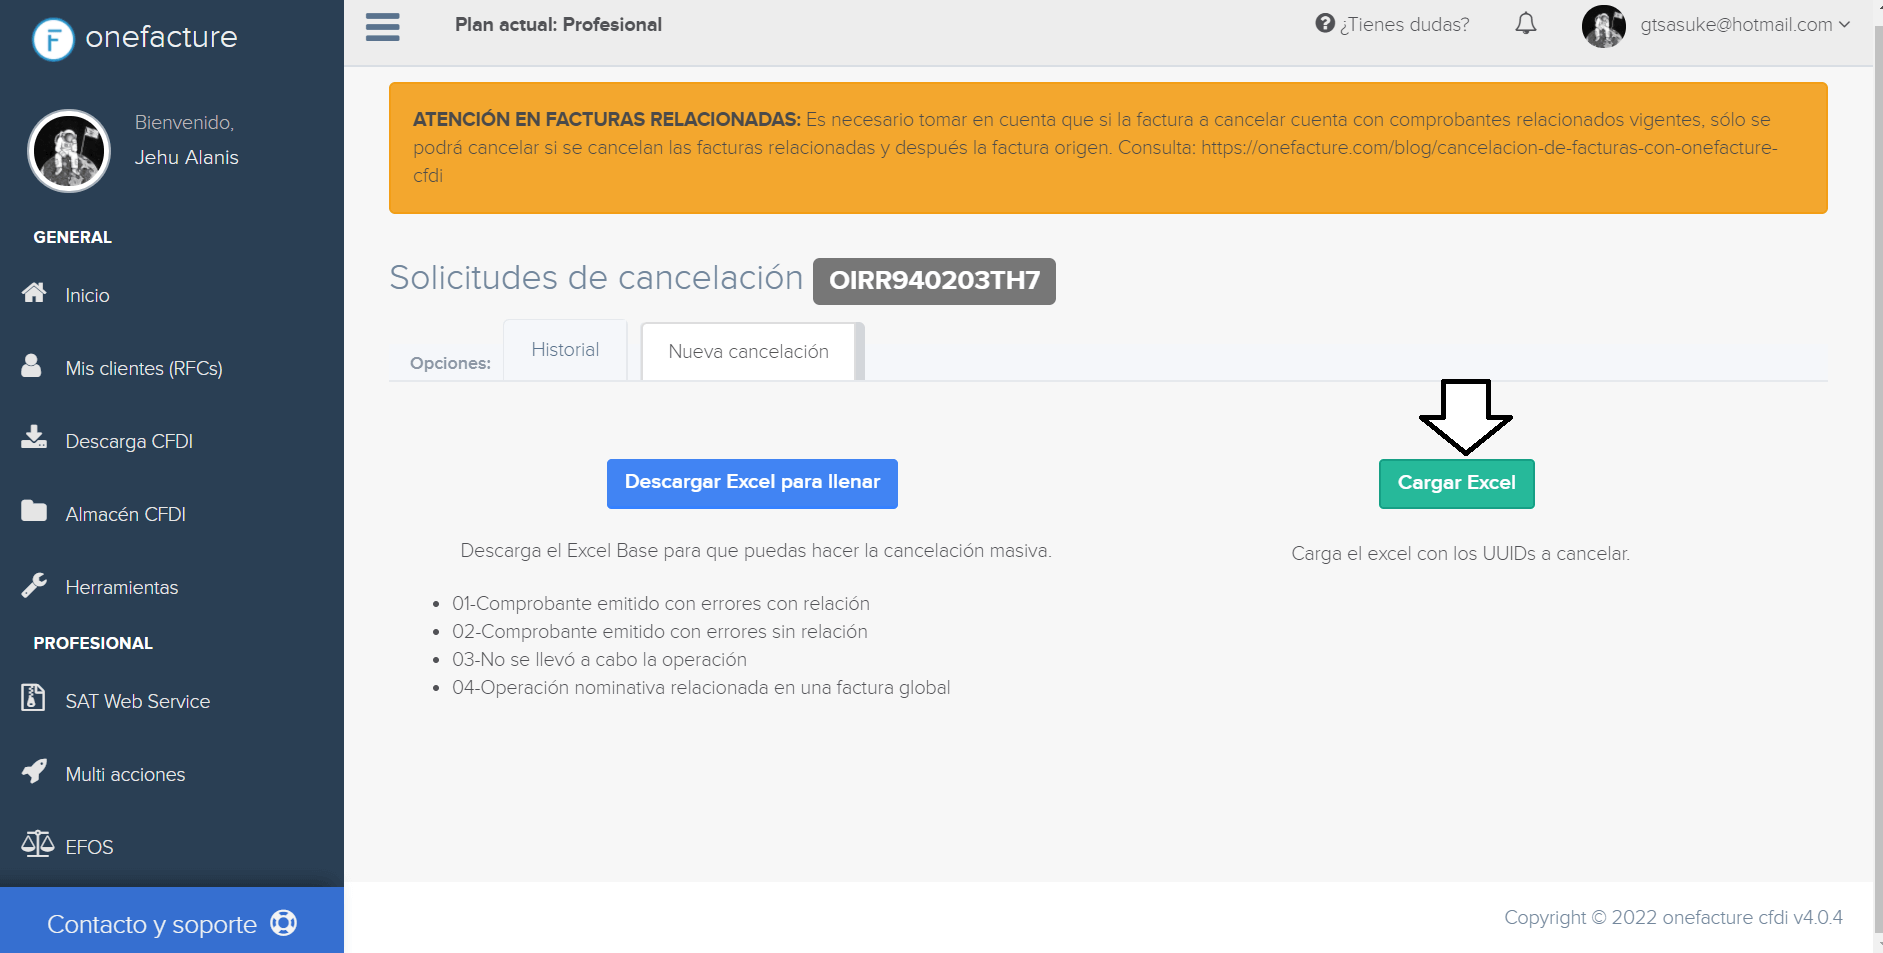Viewport: 1883px width, 953px height.
Task: Open the hamburger menu at the top
Action: click(x=382, y=27)
